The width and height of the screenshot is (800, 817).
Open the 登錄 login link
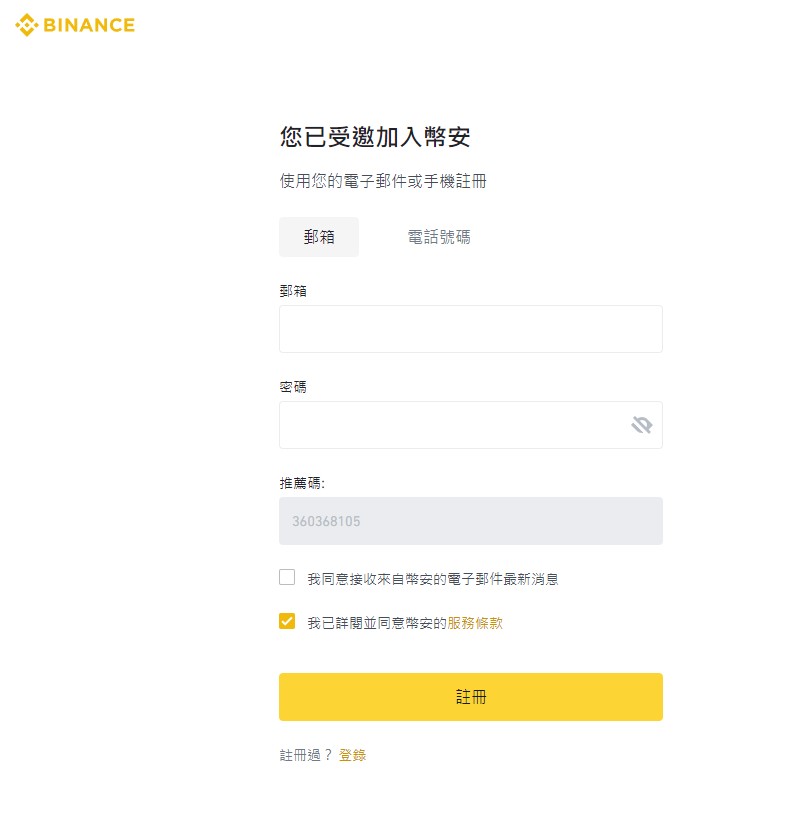(352, 755)
